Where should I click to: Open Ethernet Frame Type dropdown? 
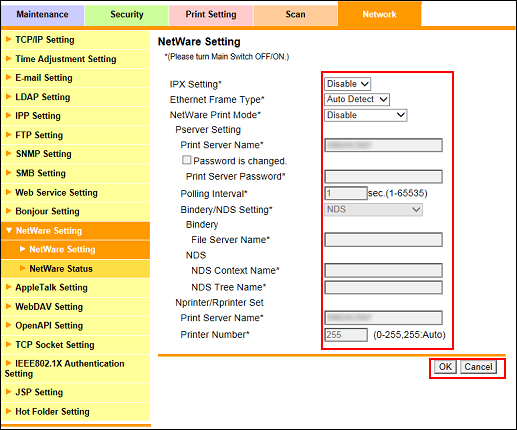point(357,99)
